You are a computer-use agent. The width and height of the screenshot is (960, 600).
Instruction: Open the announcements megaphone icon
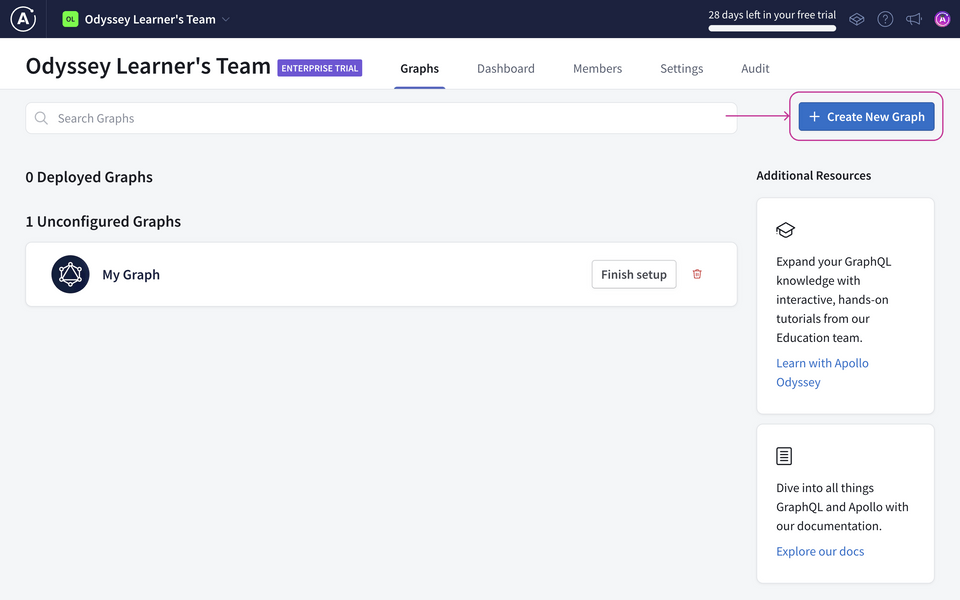913,20
